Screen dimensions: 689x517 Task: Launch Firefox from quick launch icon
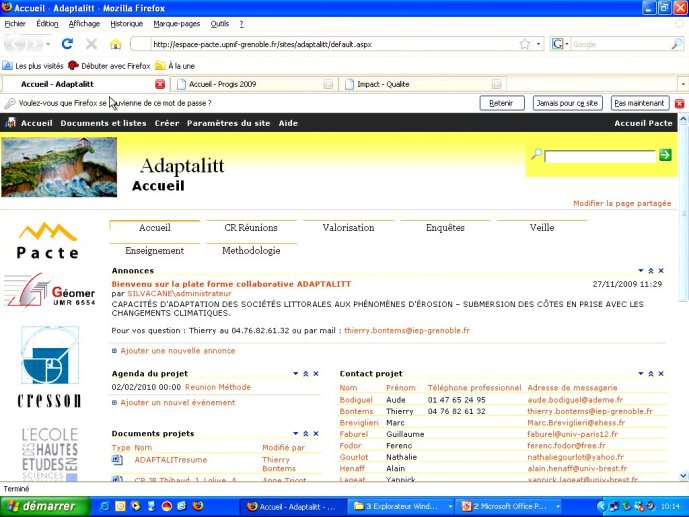[198, 506]
